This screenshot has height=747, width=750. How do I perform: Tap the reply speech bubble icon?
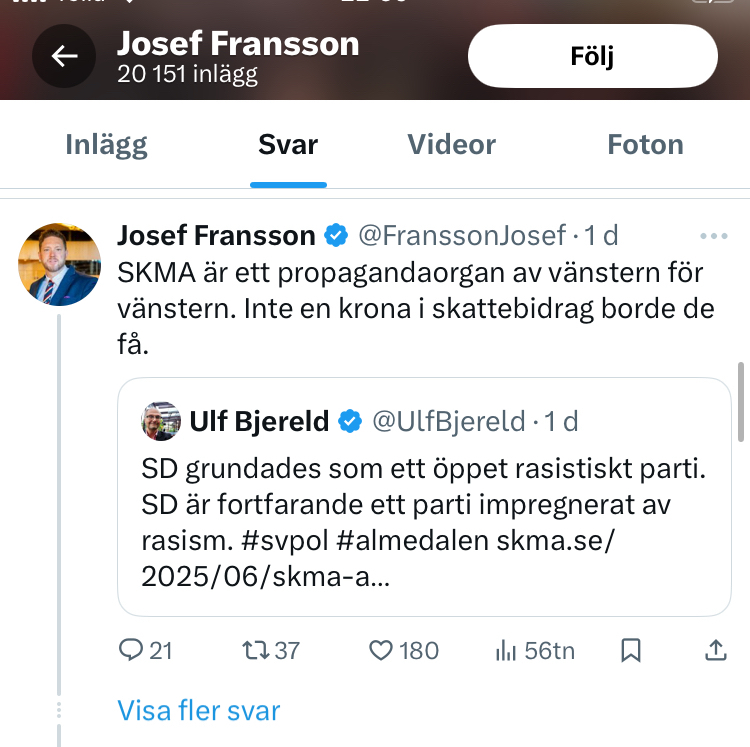[x=132, y=651]
